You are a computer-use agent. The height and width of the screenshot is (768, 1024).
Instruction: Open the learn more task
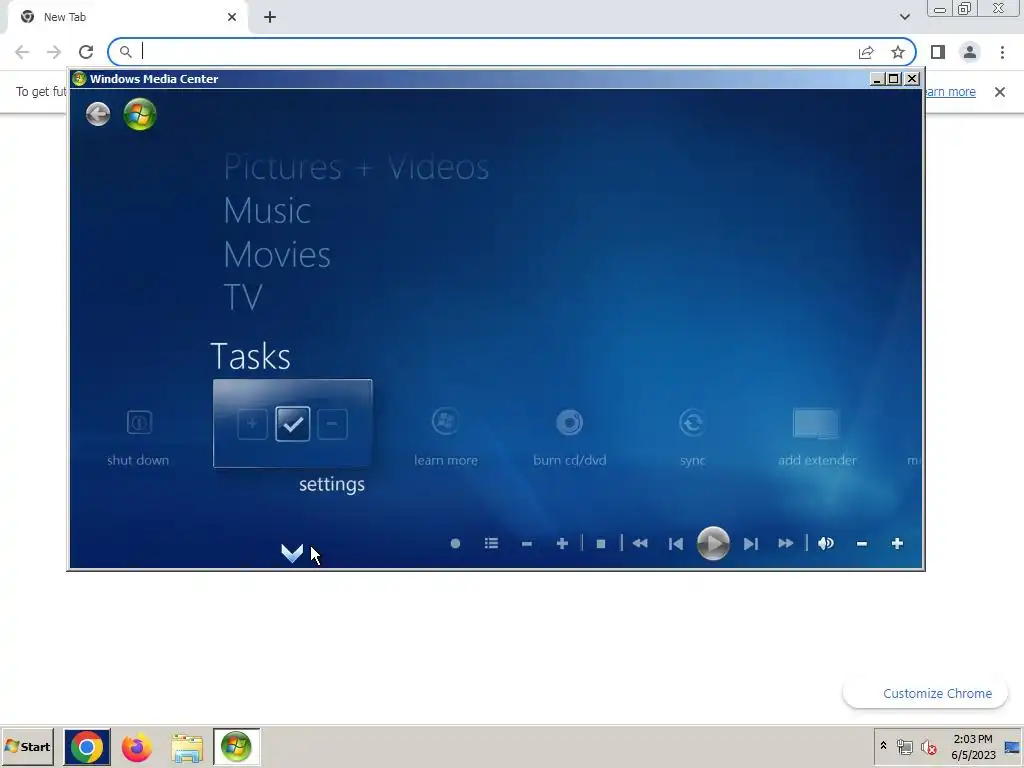446,437
